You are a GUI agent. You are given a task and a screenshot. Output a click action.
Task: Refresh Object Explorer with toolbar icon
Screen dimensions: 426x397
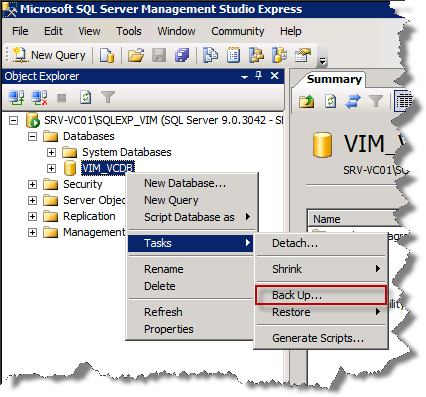click(x=86, y=98)
